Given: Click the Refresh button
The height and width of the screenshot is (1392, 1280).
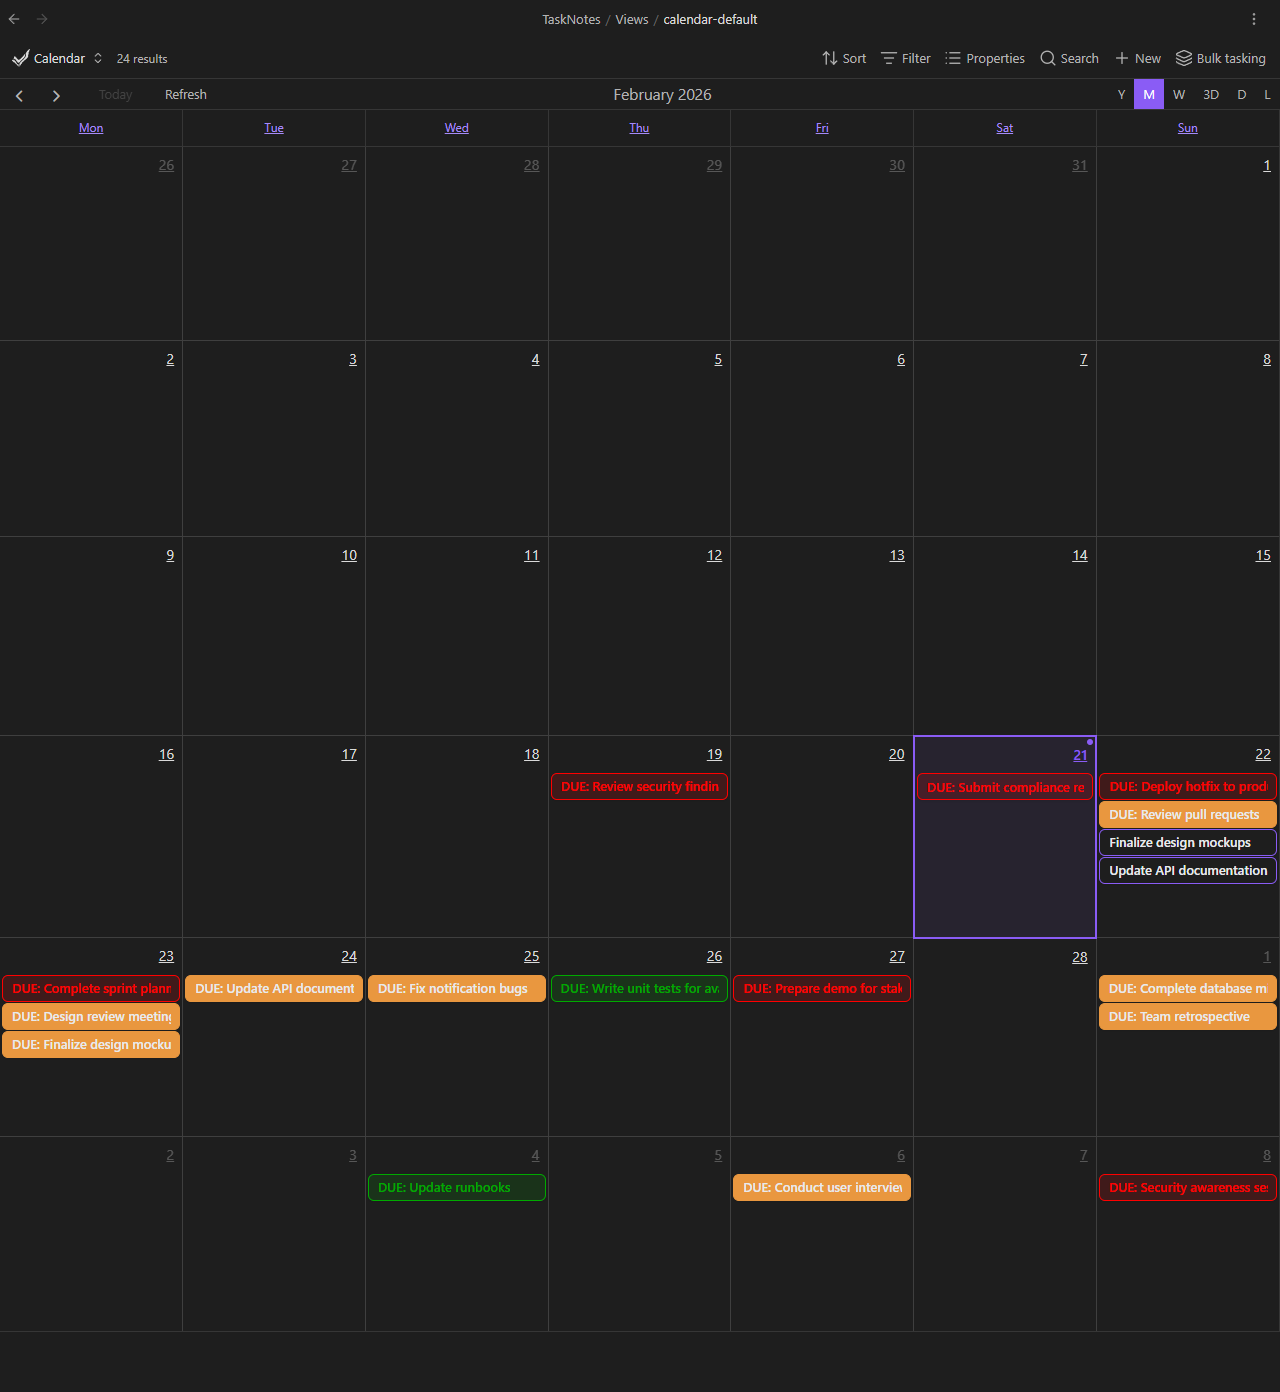Looking at the screenshot, I should [x=186, y=94].
